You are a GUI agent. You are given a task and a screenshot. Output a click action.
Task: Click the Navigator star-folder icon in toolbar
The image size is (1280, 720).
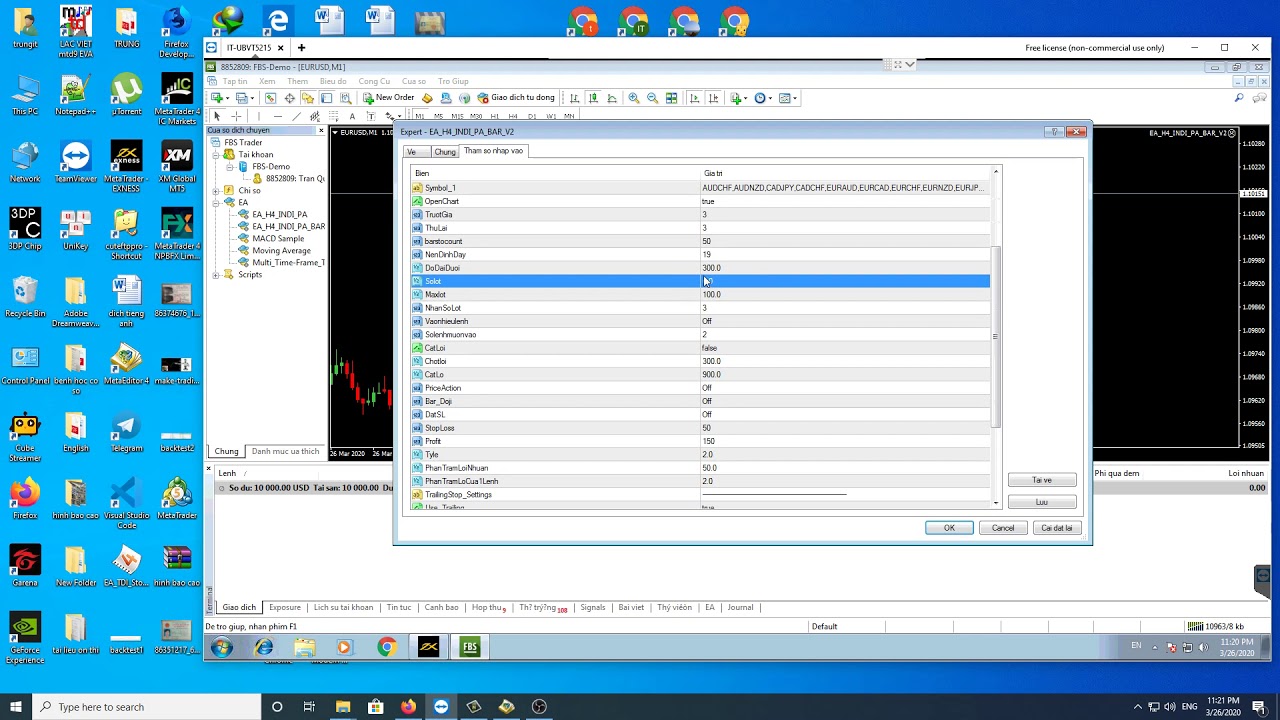click(308, 98)
